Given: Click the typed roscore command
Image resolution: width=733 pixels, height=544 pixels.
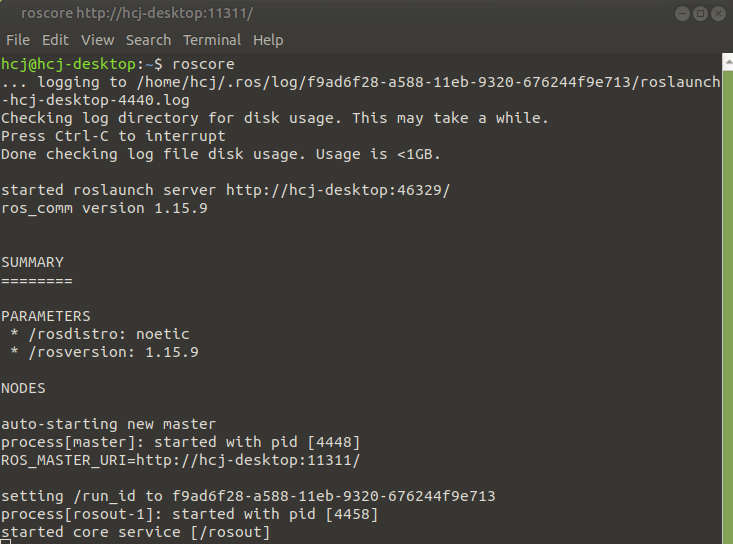Looking at the screenshot, I should click(203, 64).
